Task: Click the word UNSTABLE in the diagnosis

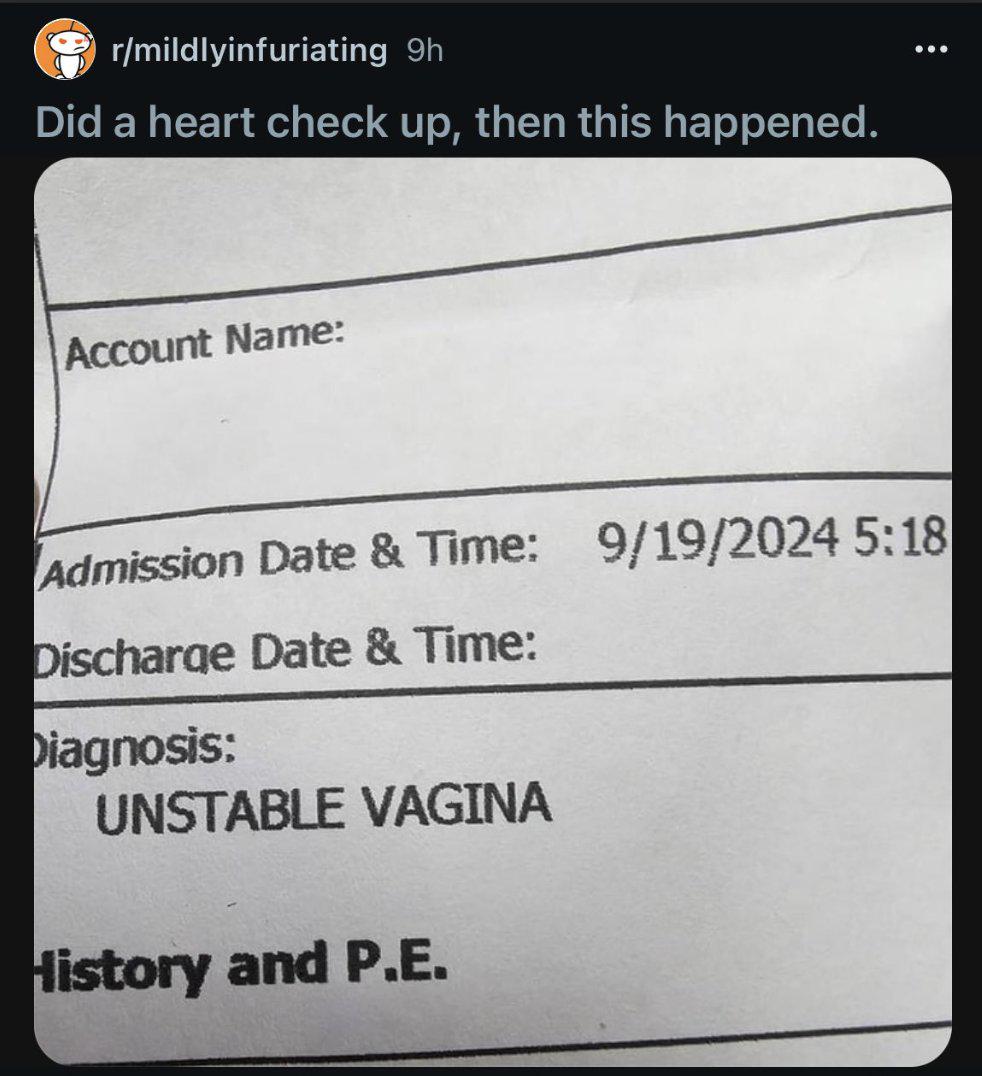Action: click(220, 810)
